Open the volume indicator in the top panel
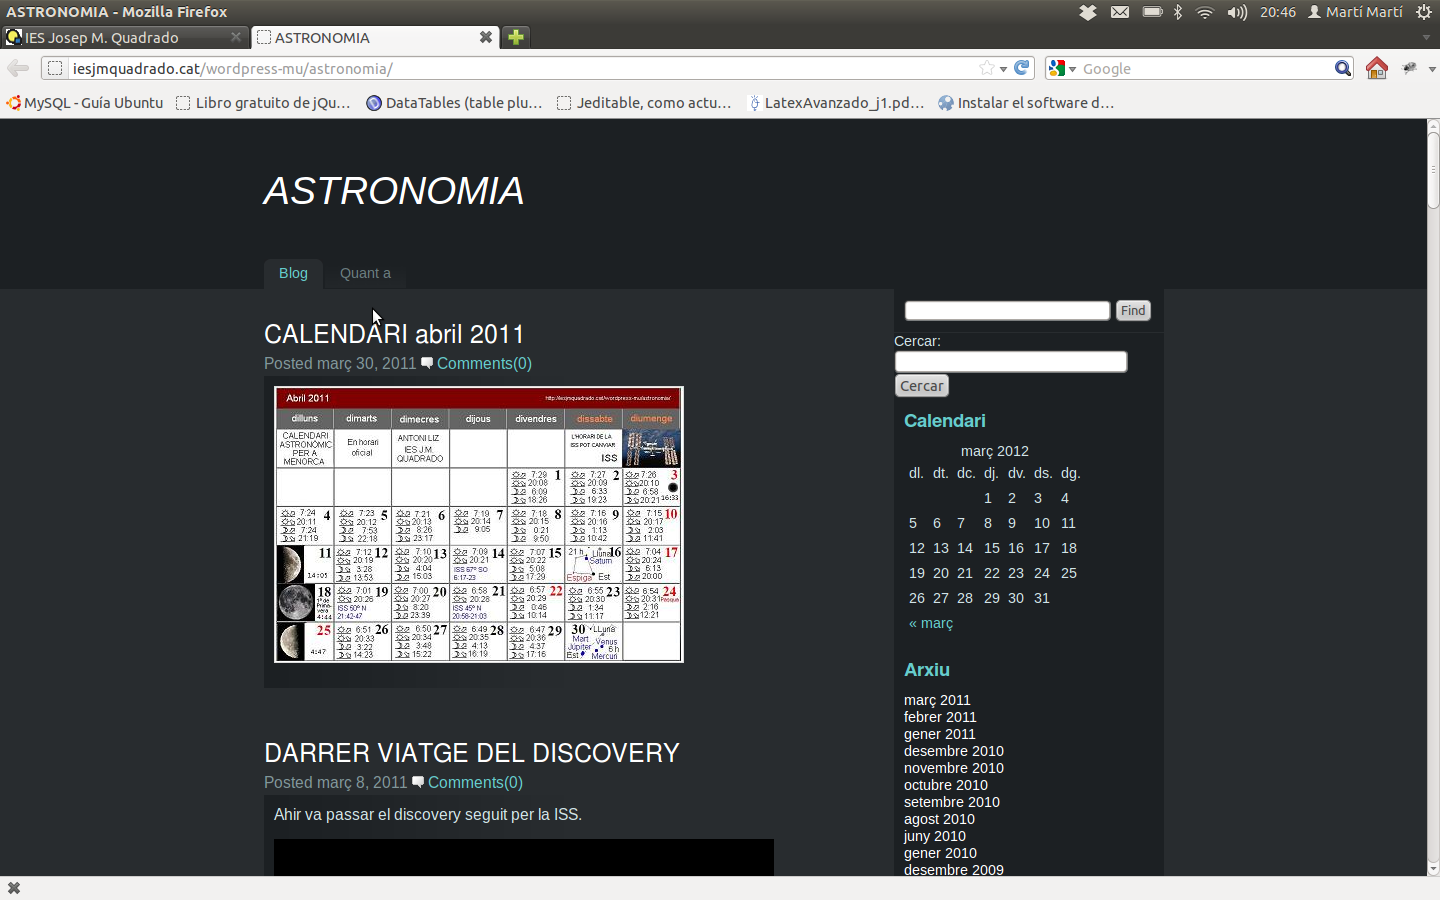The height and width of the screenshot is (900, 1440). [x=1237, y=12]
